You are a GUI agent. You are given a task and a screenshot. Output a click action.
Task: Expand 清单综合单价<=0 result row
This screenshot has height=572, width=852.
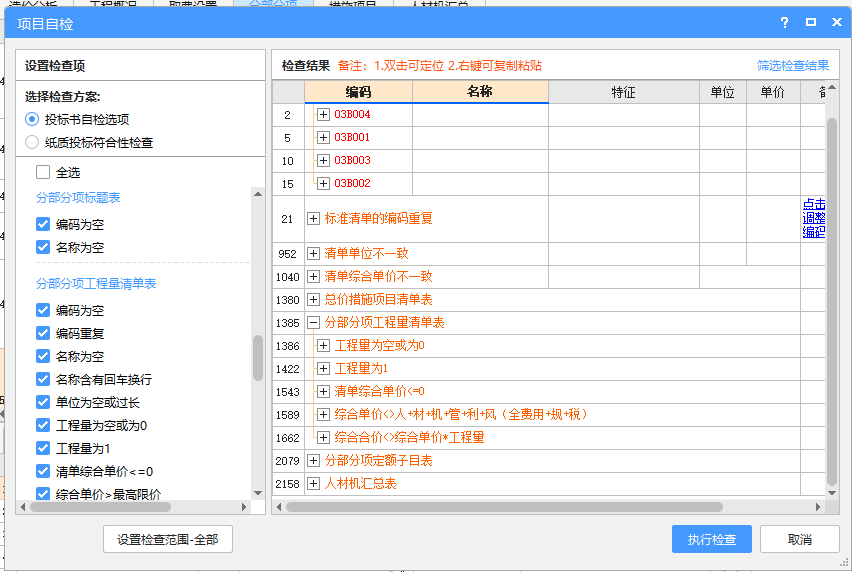(x=323, y=392)
